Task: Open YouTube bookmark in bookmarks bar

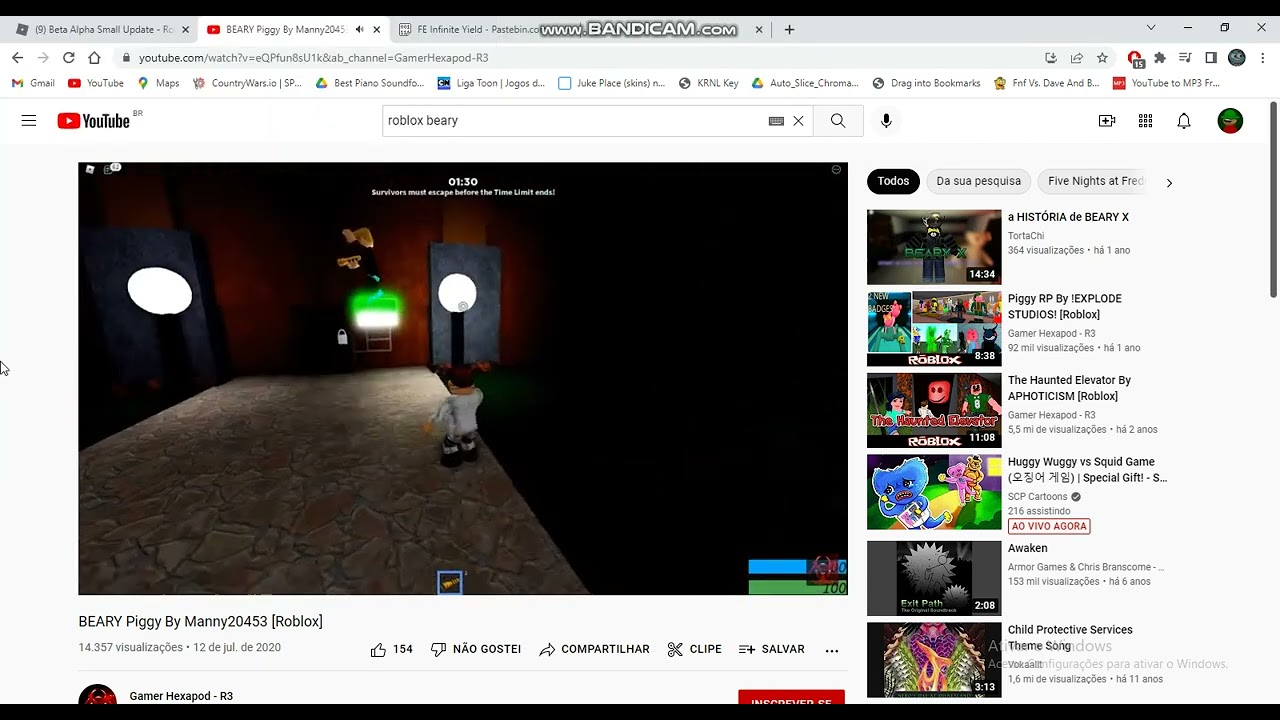Action: click(x=96, y=83)
